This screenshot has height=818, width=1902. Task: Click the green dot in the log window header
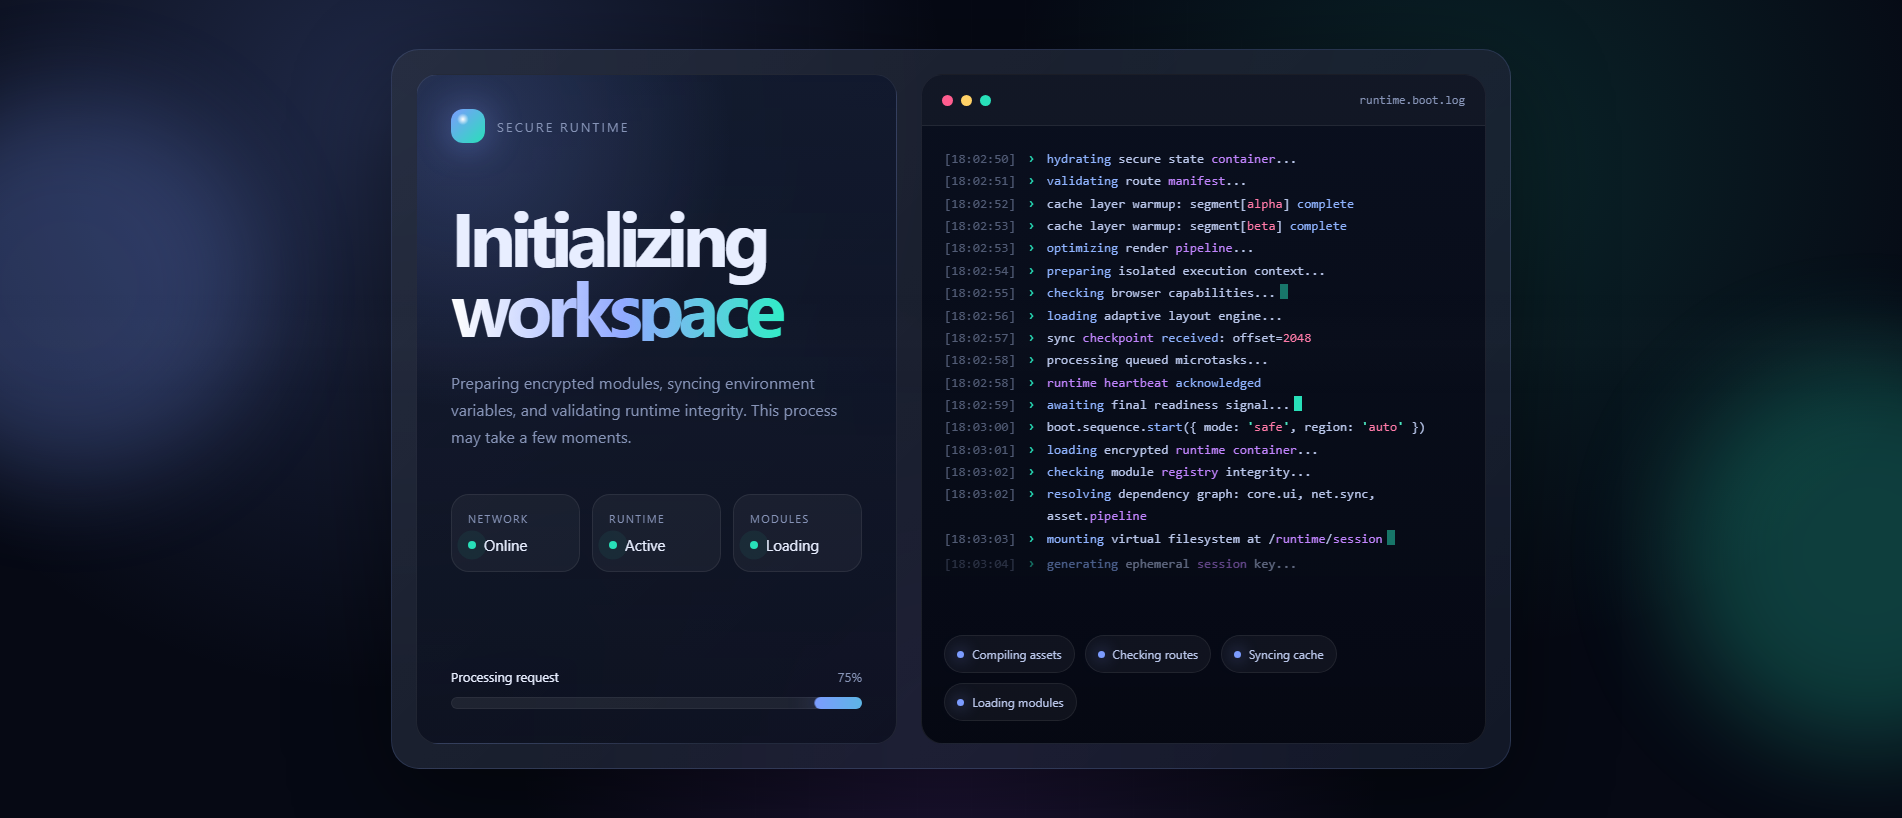(x=985, y=100)
